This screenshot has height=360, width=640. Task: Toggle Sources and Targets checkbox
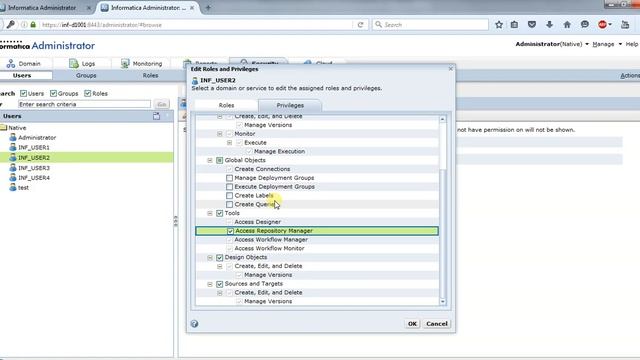tap(220, 284)
